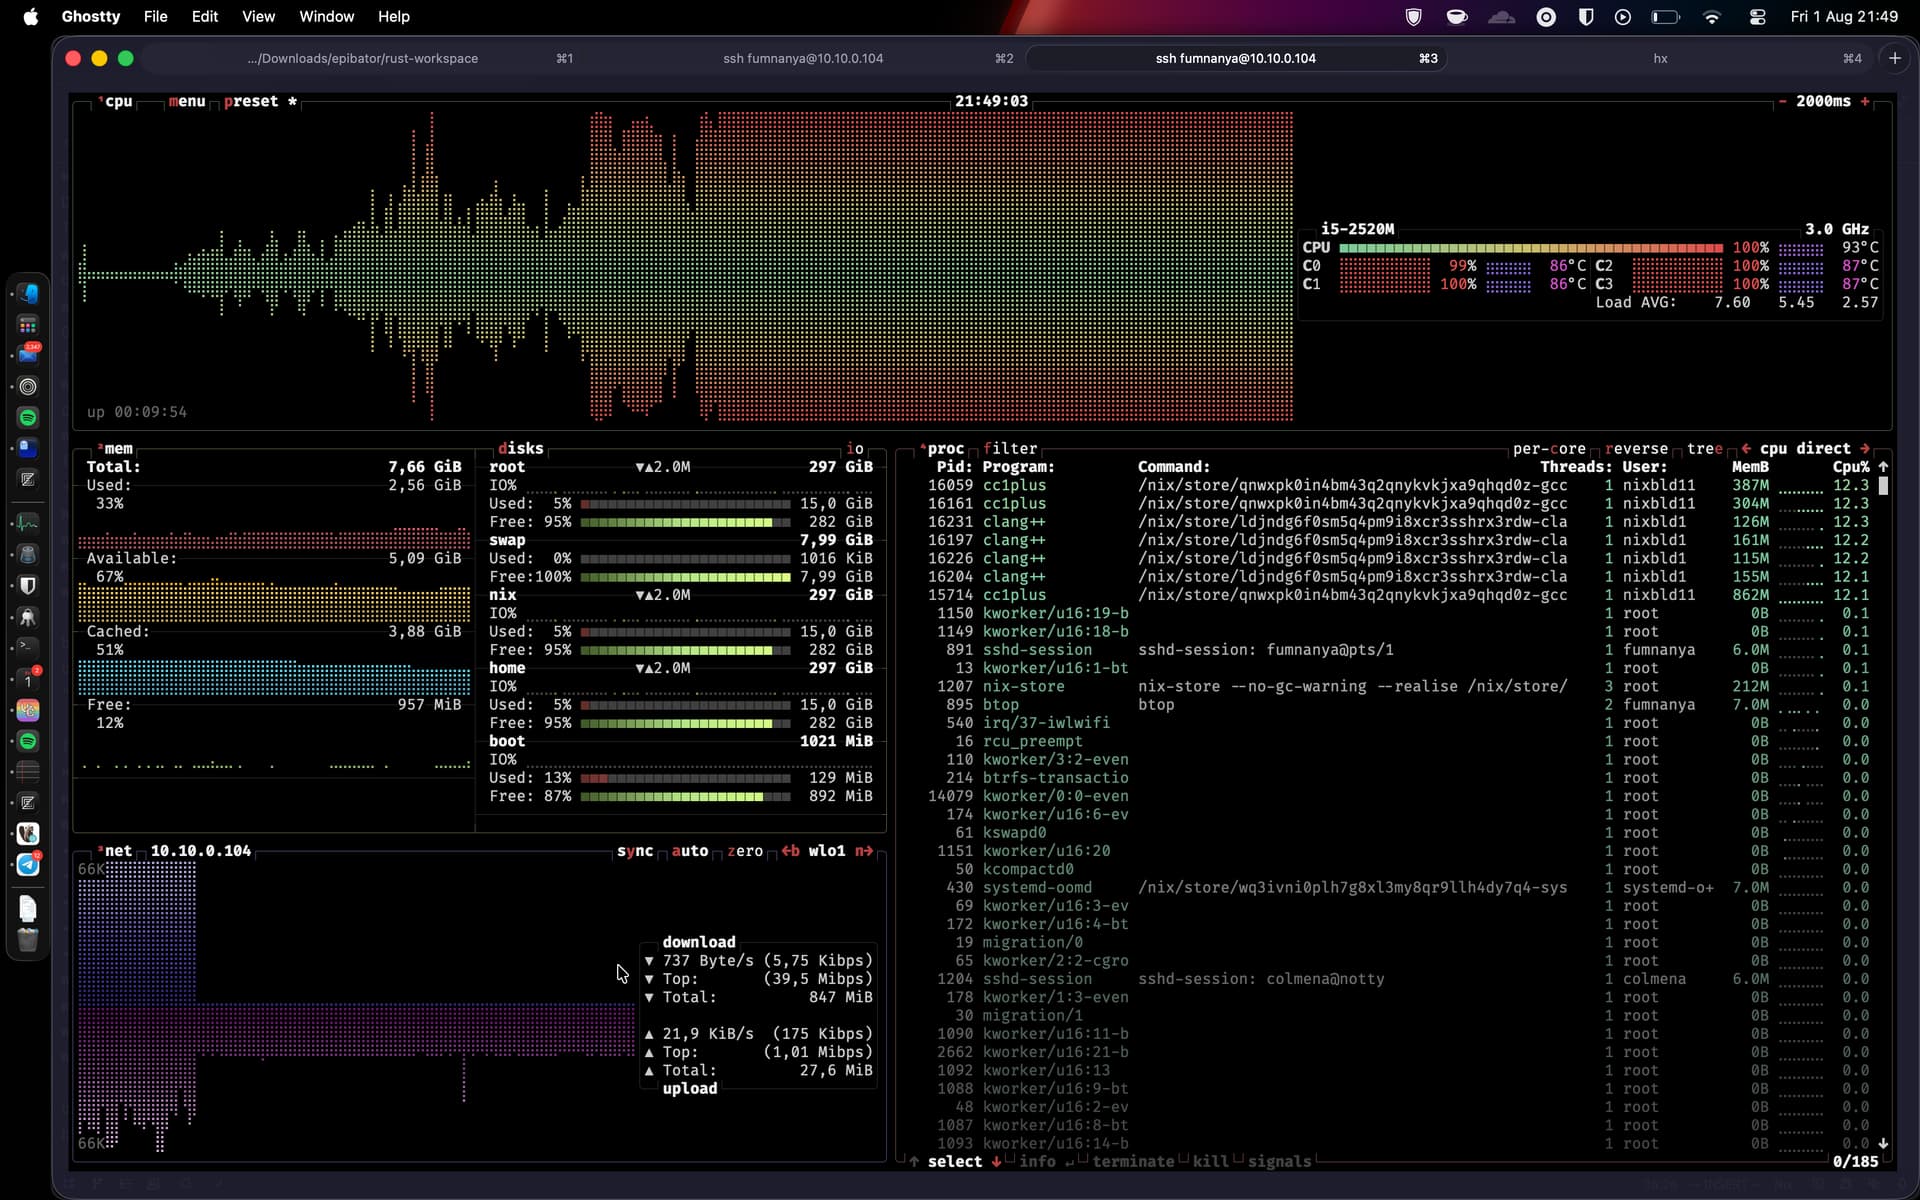This screenshot has width=1920, height=1200.
Task: Toggle net sync scaling
Action: pyautogui.click(x=635, y=851)
